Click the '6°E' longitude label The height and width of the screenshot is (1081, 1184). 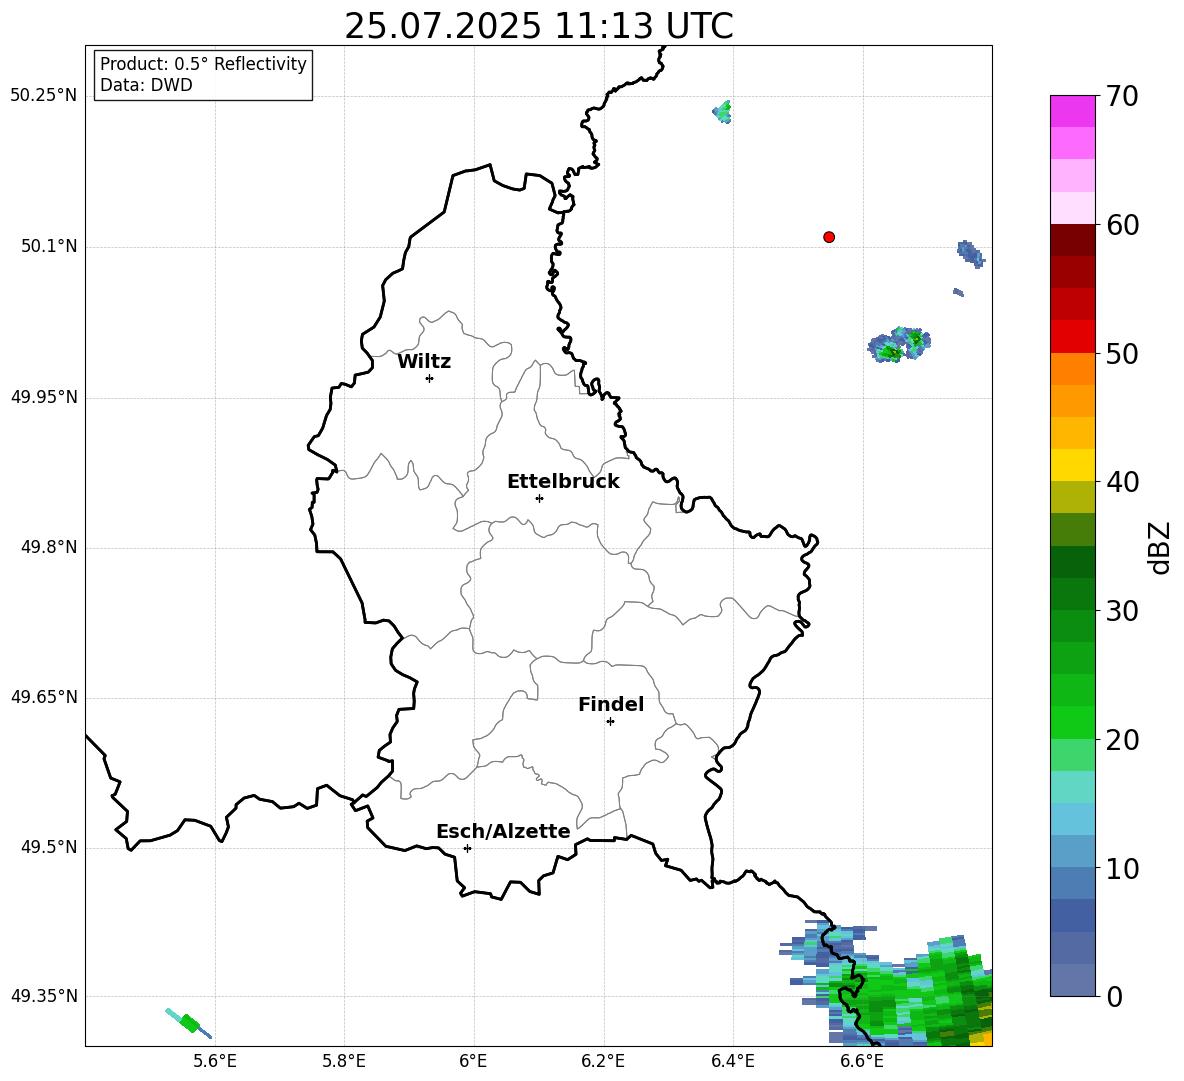pos(473,1061)
